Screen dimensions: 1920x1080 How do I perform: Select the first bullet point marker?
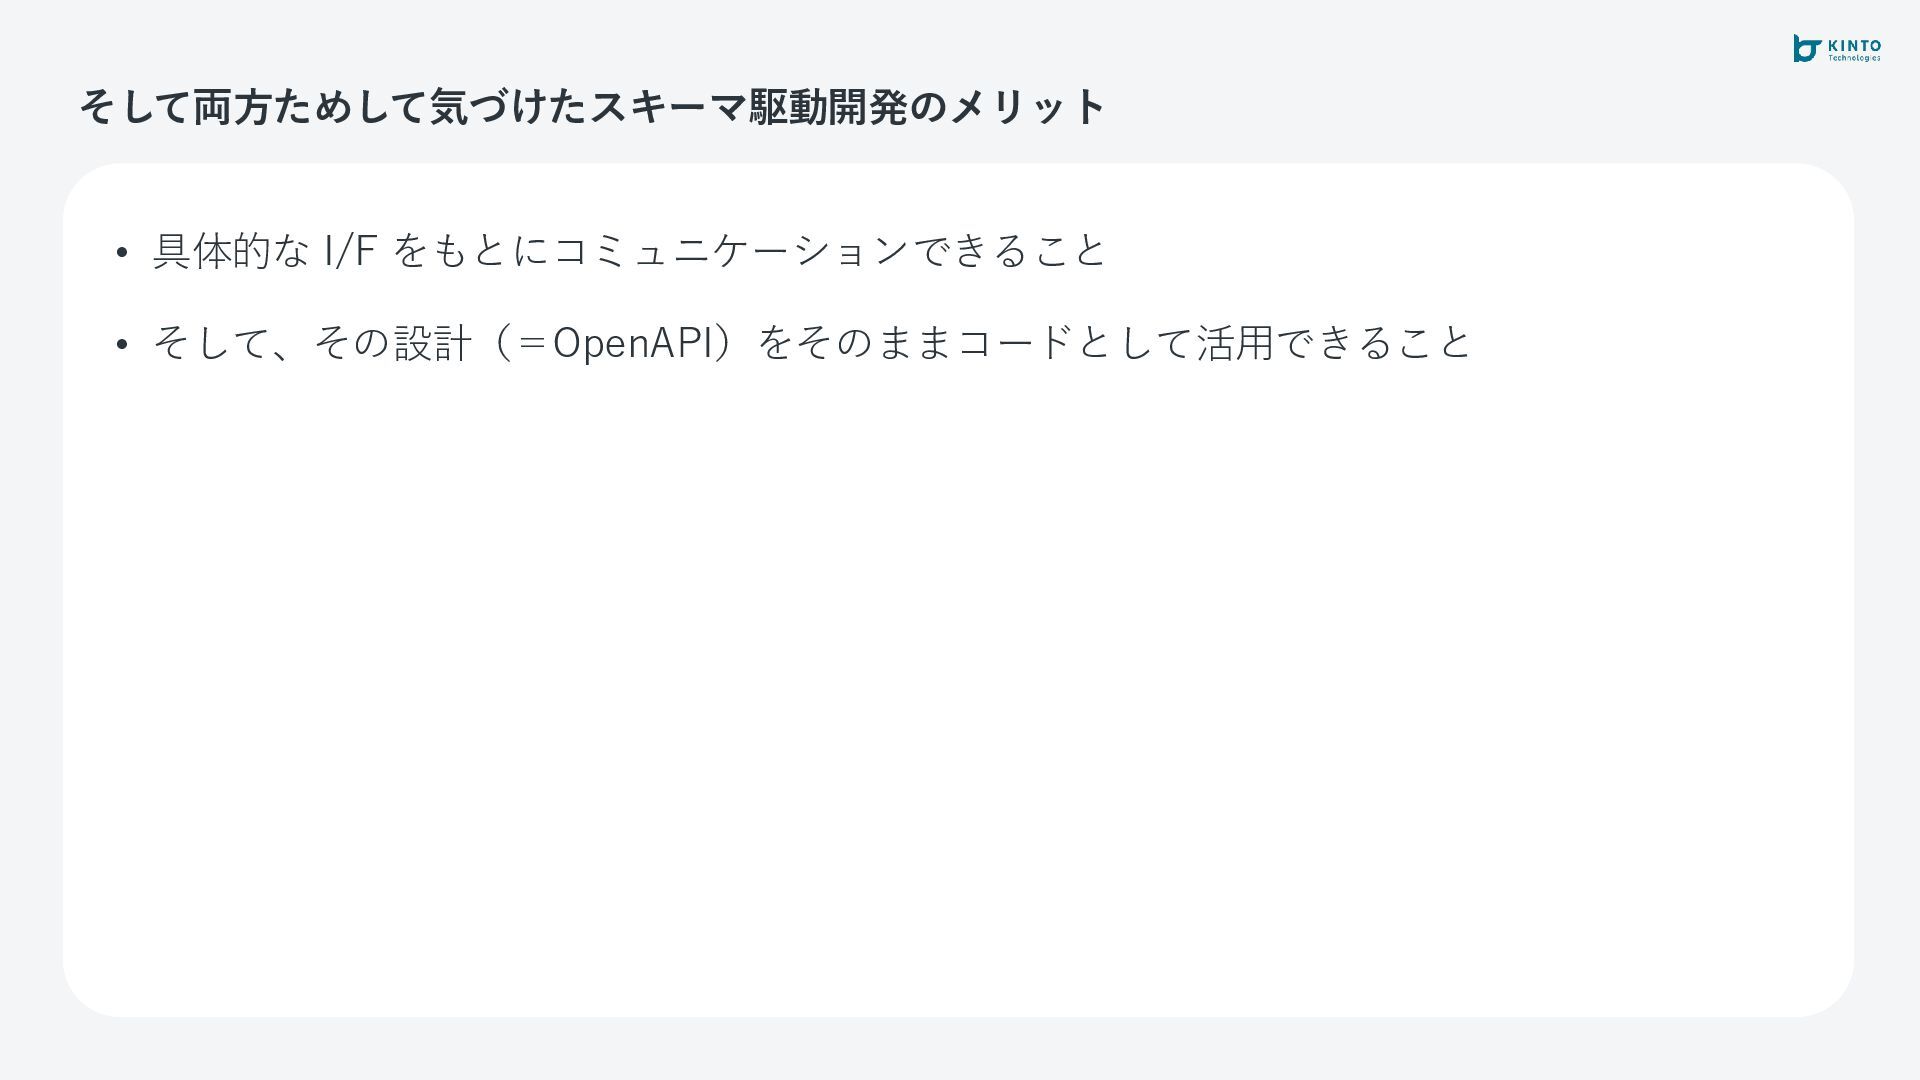coord(121,252)
